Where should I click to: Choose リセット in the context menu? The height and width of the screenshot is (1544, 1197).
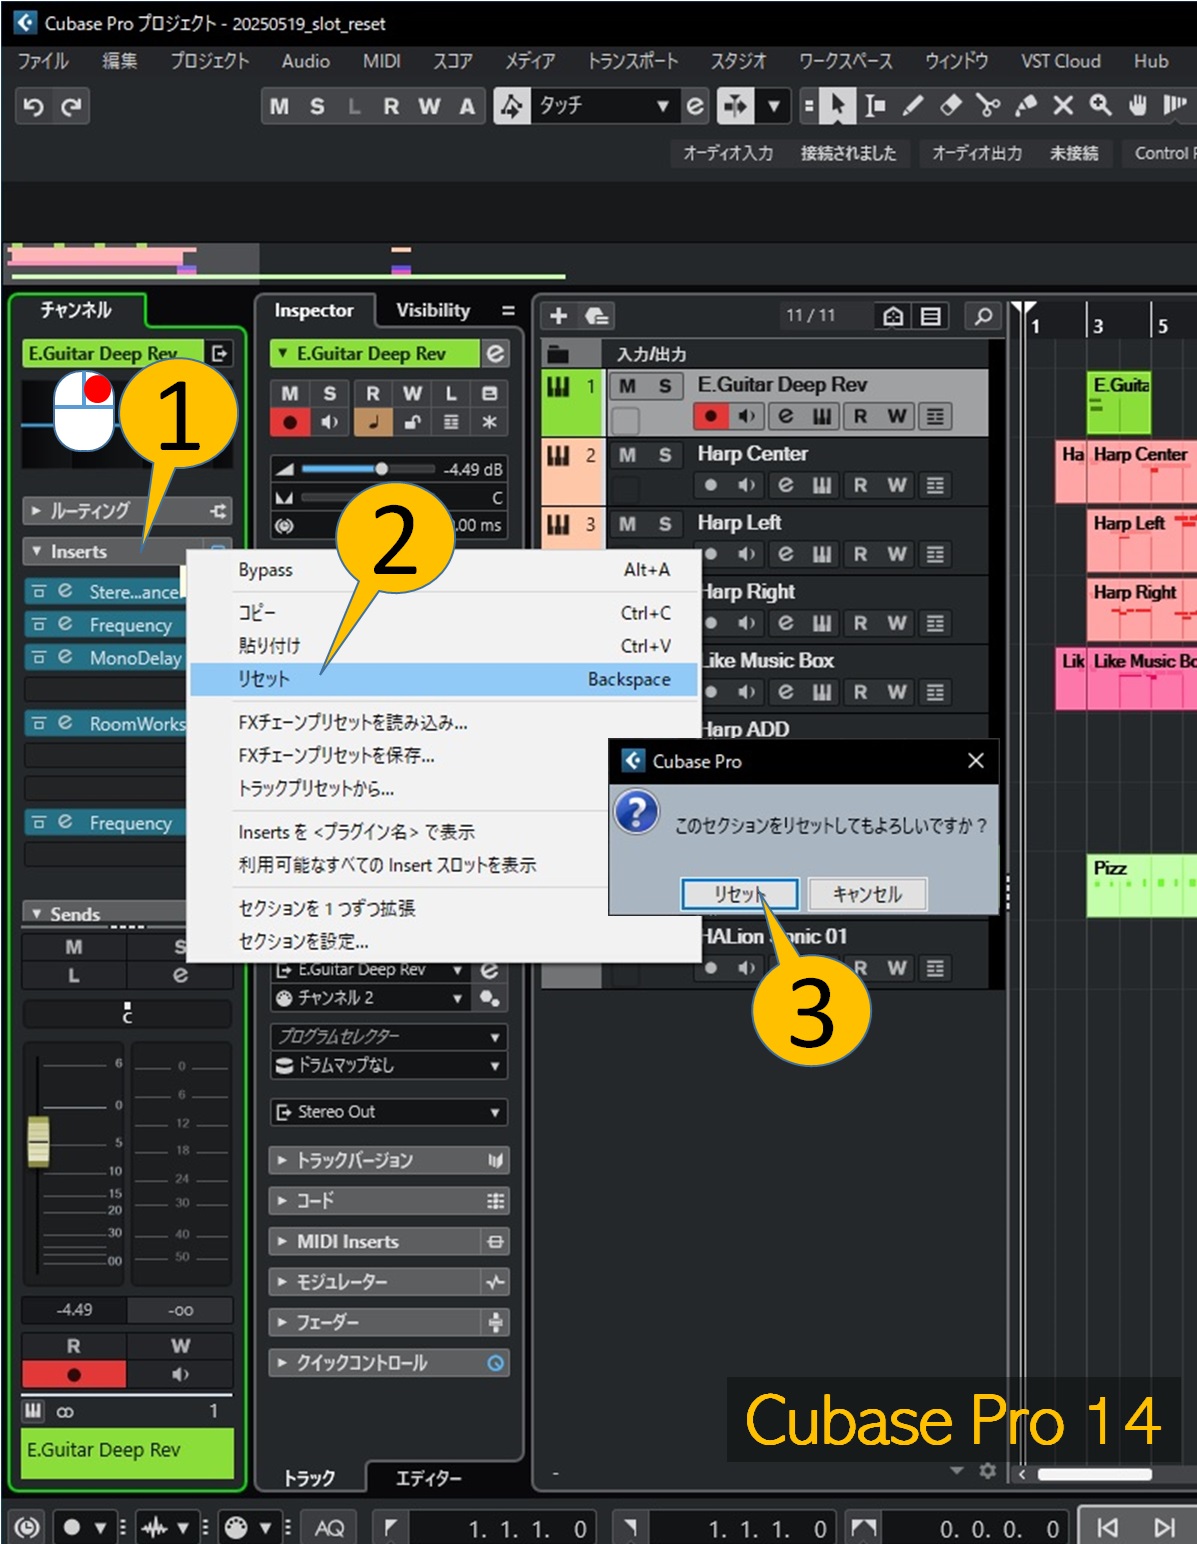click(444, 679)
